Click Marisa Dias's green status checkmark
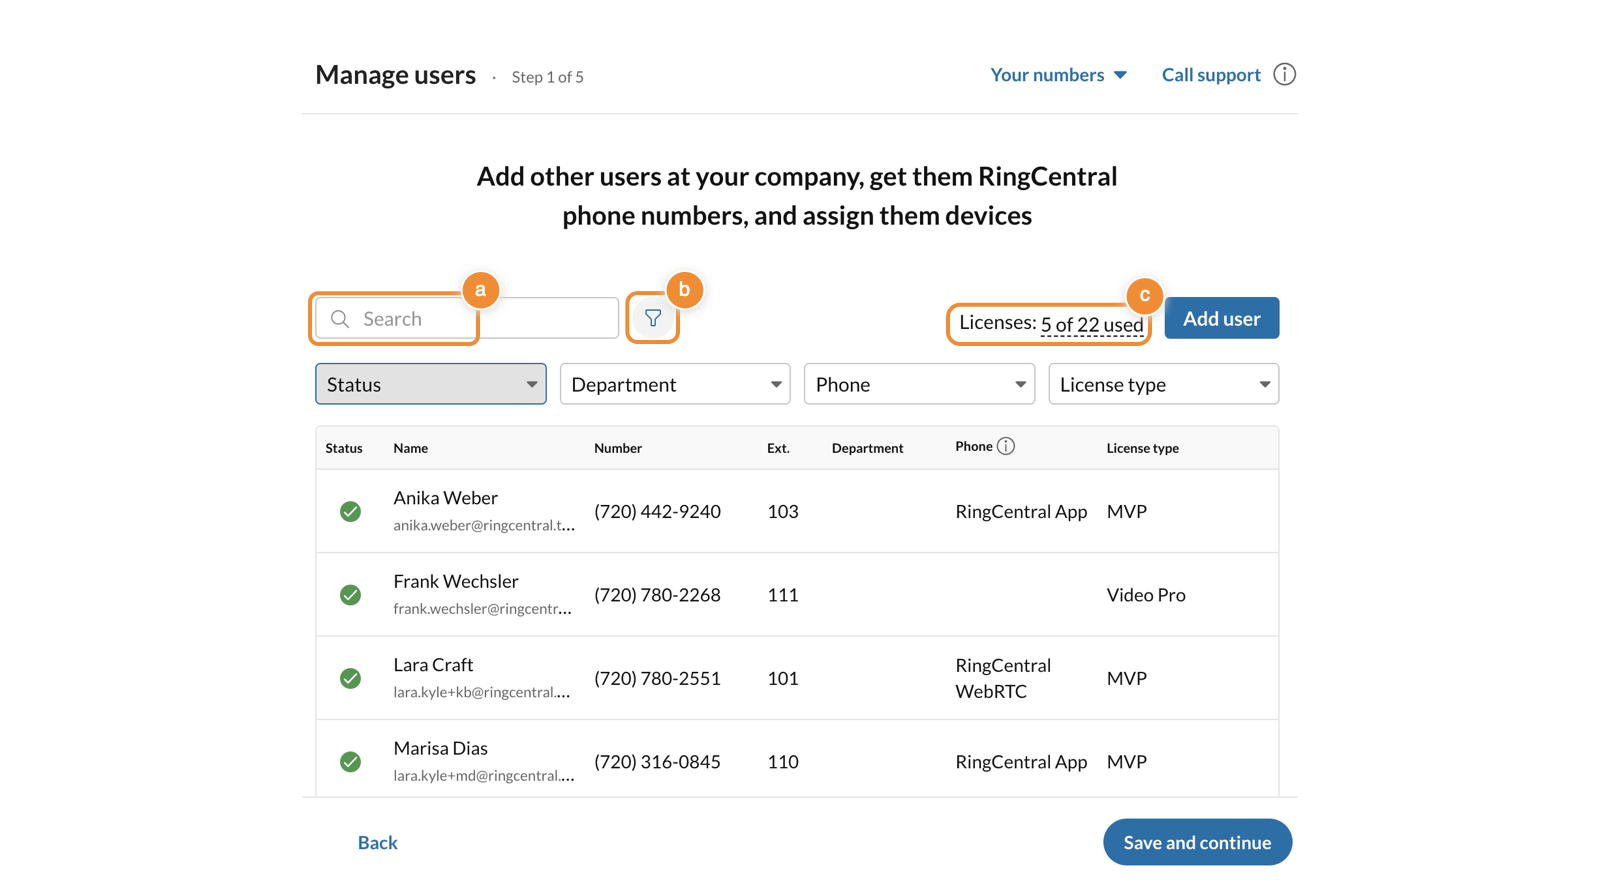The image size is (1600, 880). (350, 762)
